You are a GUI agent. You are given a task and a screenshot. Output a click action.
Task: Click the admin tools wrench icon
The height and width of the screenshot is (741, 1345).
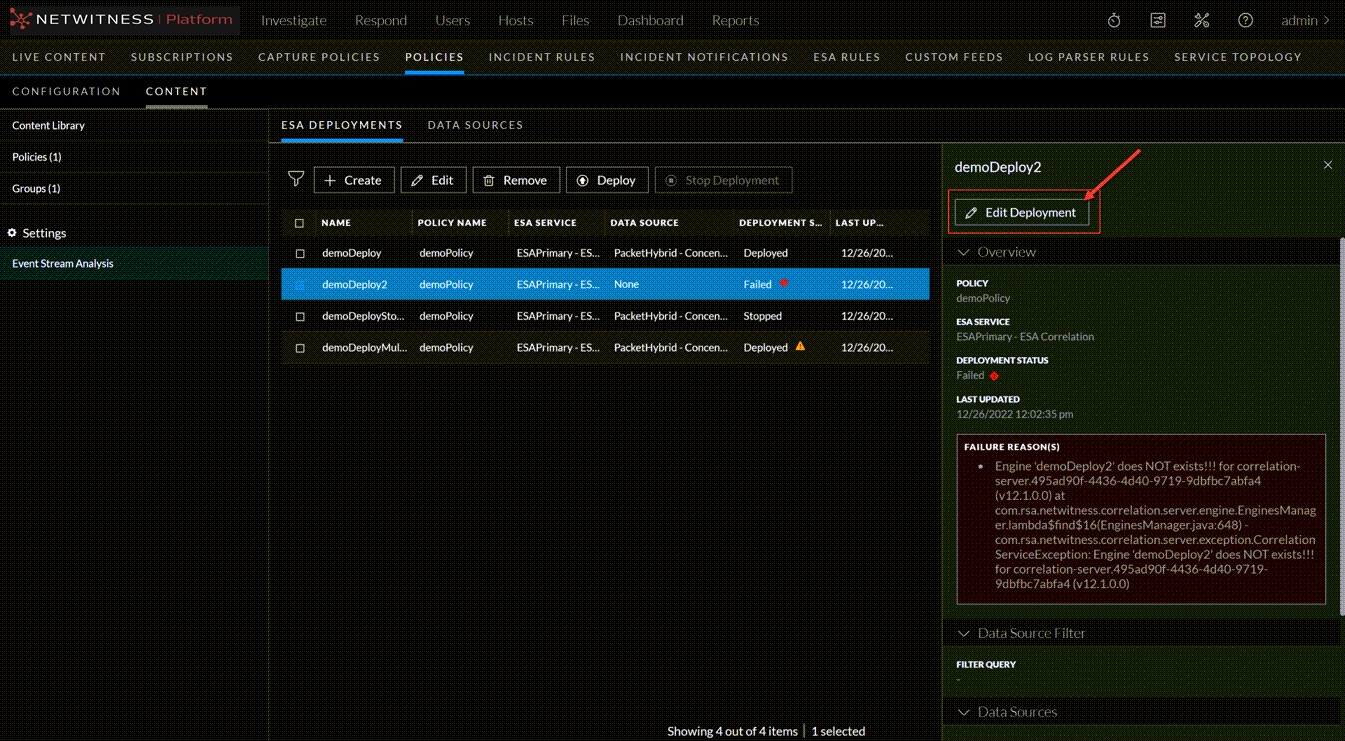pyautogui.click(x=1202, y=20)
